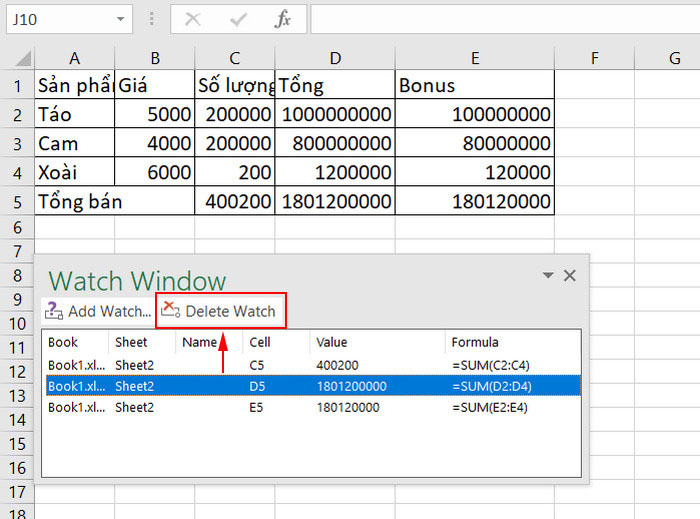700x519 pixels.
Task: Close the Watch Window pane
Action: pos(570,275)
